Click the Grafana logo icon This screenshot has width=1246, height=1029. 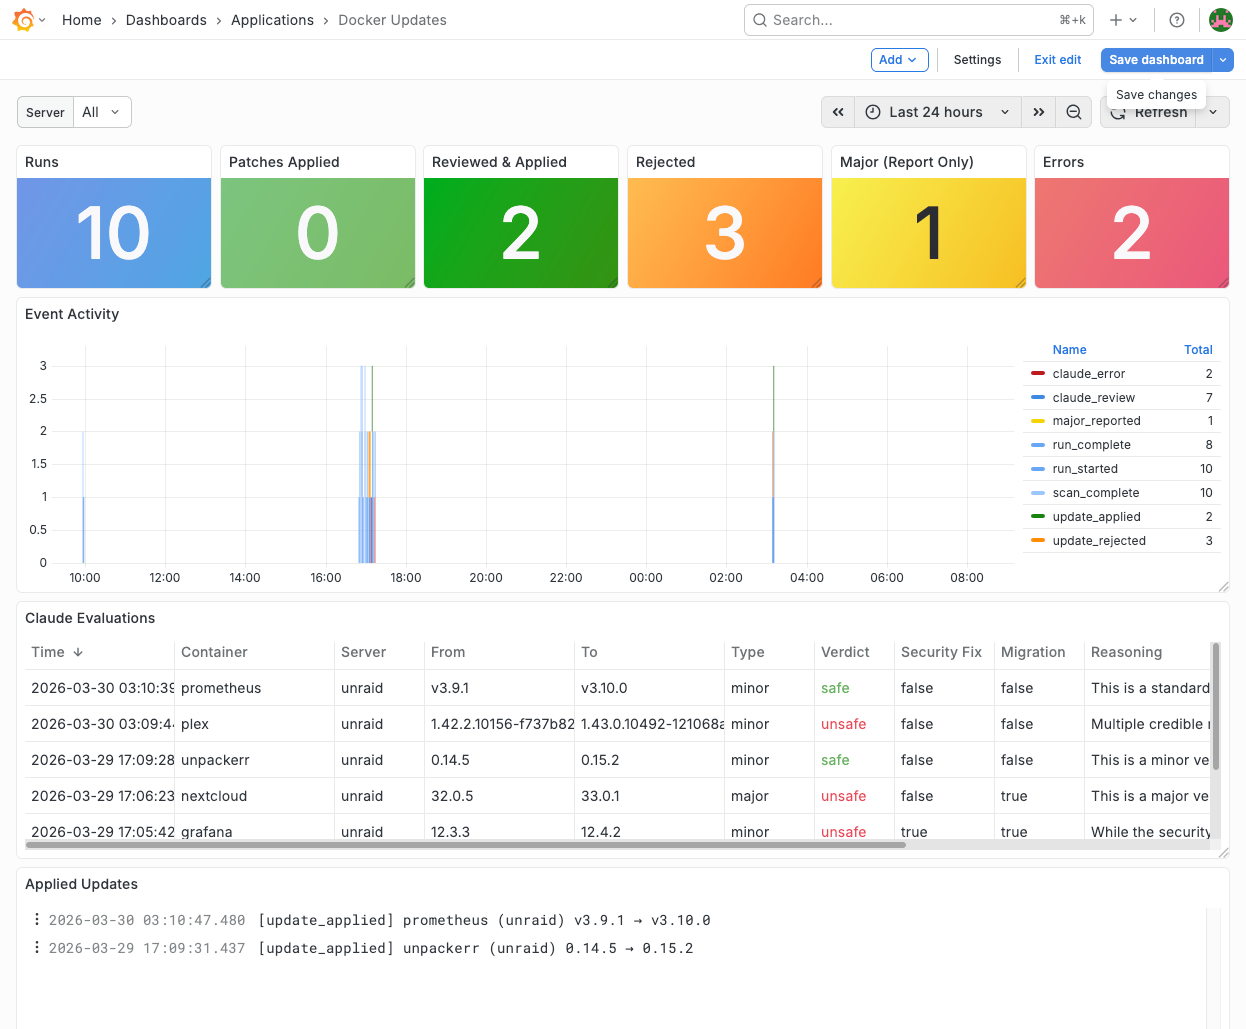[23, 20]
